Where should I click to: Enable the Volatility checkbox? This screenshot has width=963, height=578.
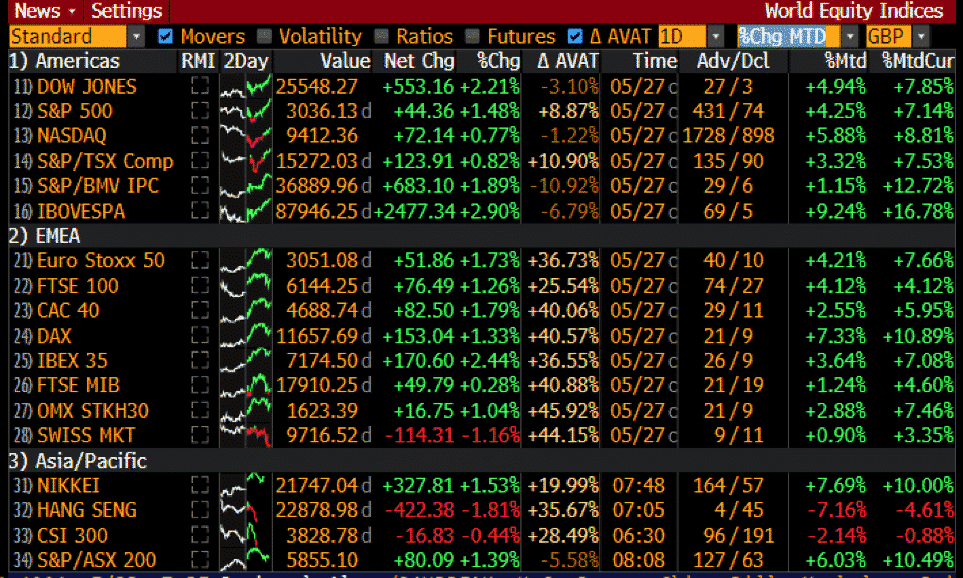click(264, 37)
